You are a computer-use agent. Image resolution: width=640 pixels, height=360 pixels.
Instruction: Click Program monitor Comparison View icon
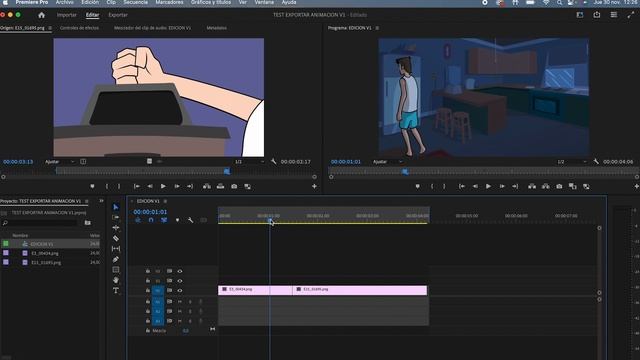[573, 187]
